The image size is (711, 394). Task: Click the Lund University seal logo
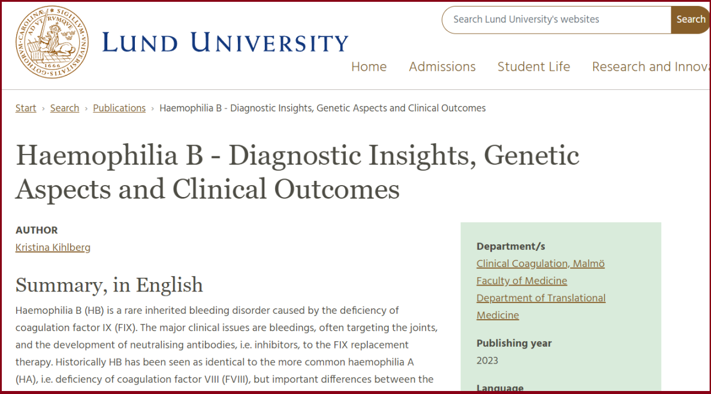[x=52, y=42]
